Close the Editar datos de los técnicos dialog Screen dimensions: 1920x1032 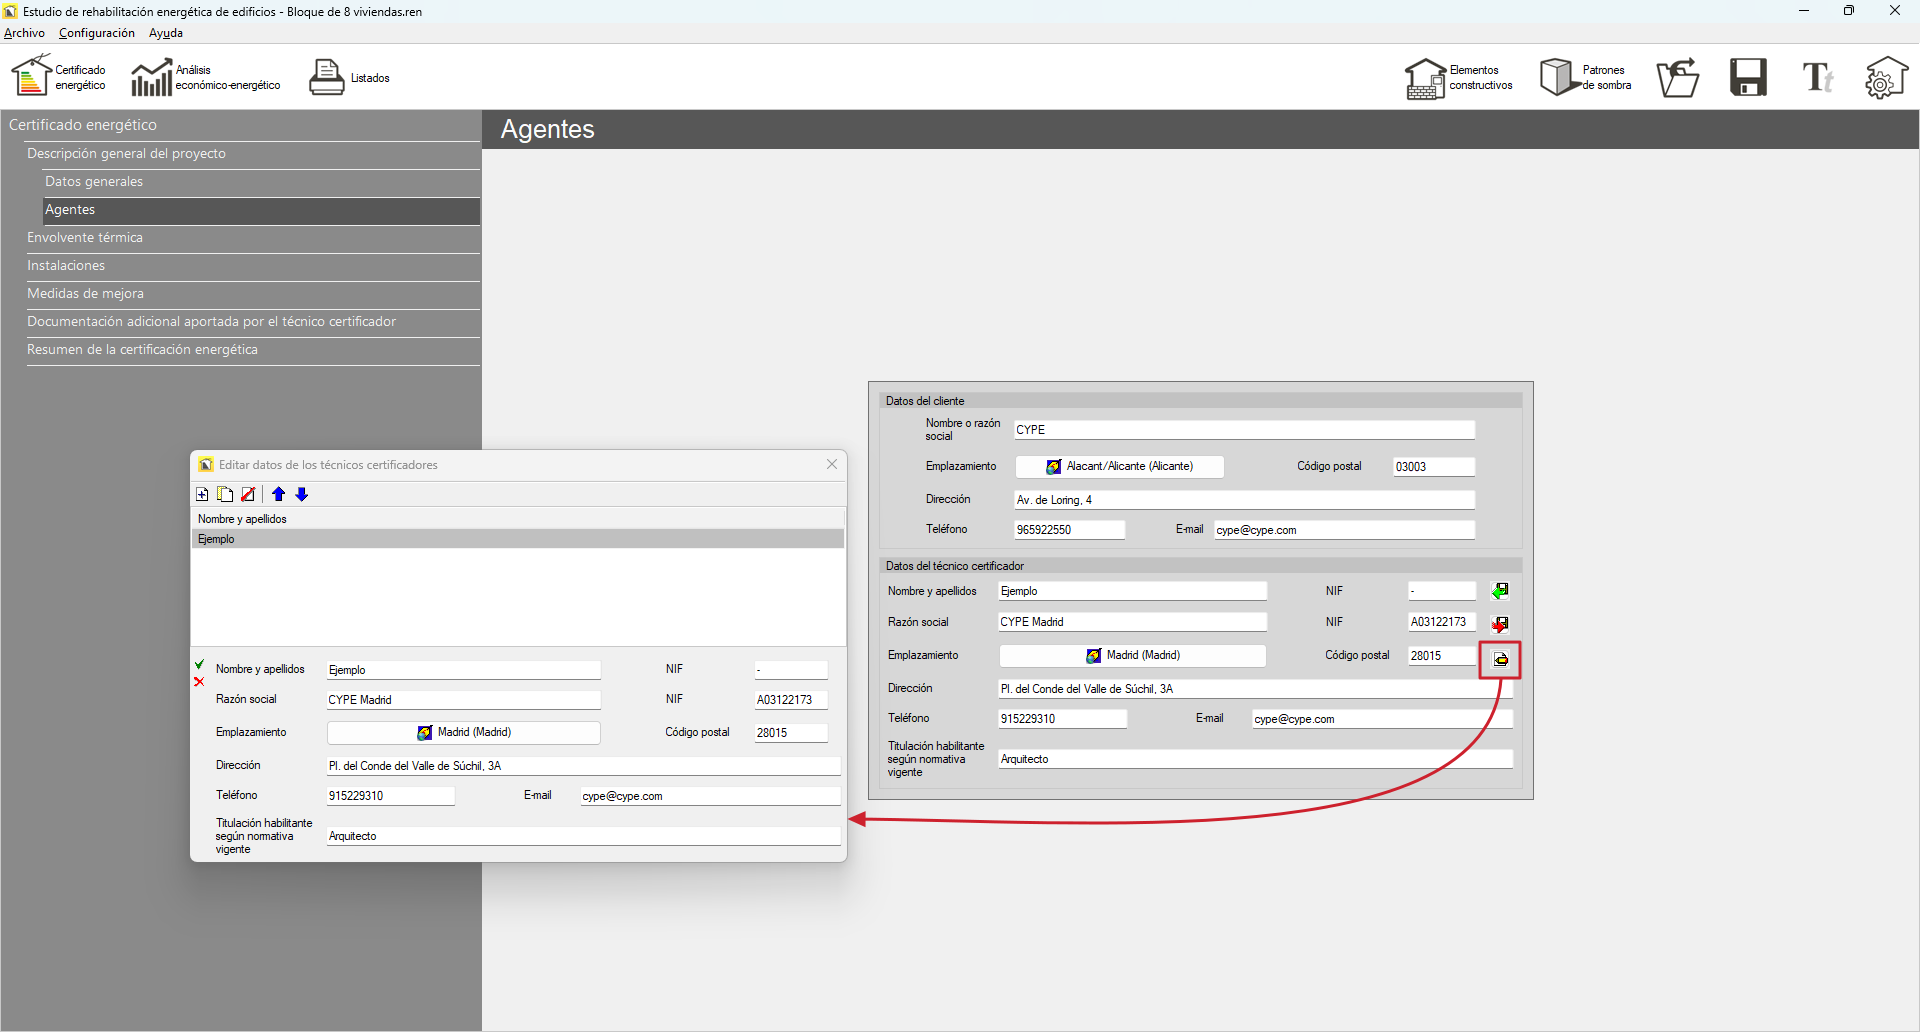click(832, 464)
